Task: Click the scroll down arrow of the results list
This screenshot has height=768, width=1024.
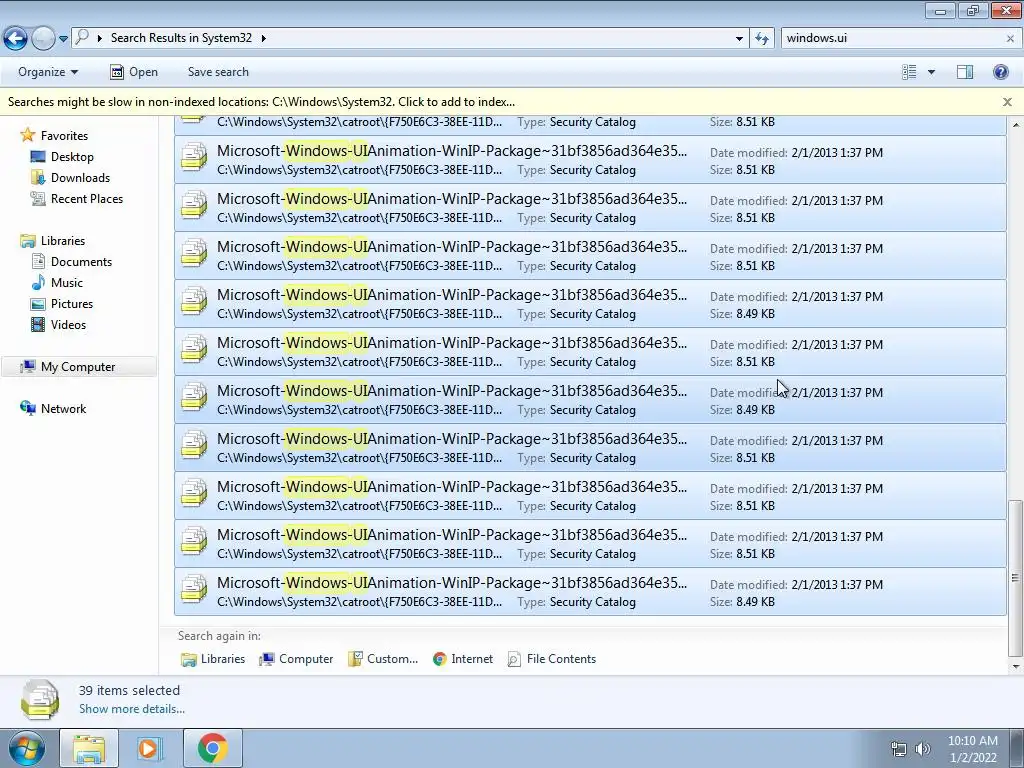Action: [1015, 667]
